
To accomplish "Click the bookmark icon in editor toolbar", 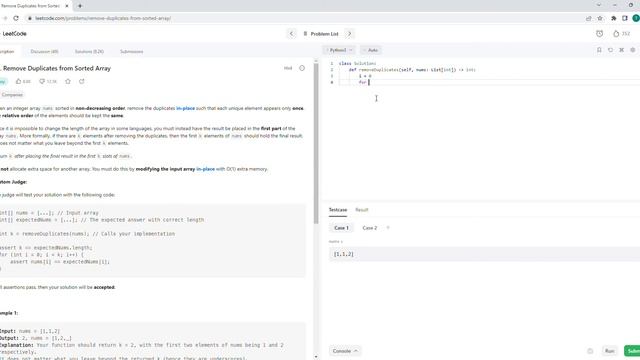I will [599, 50].
